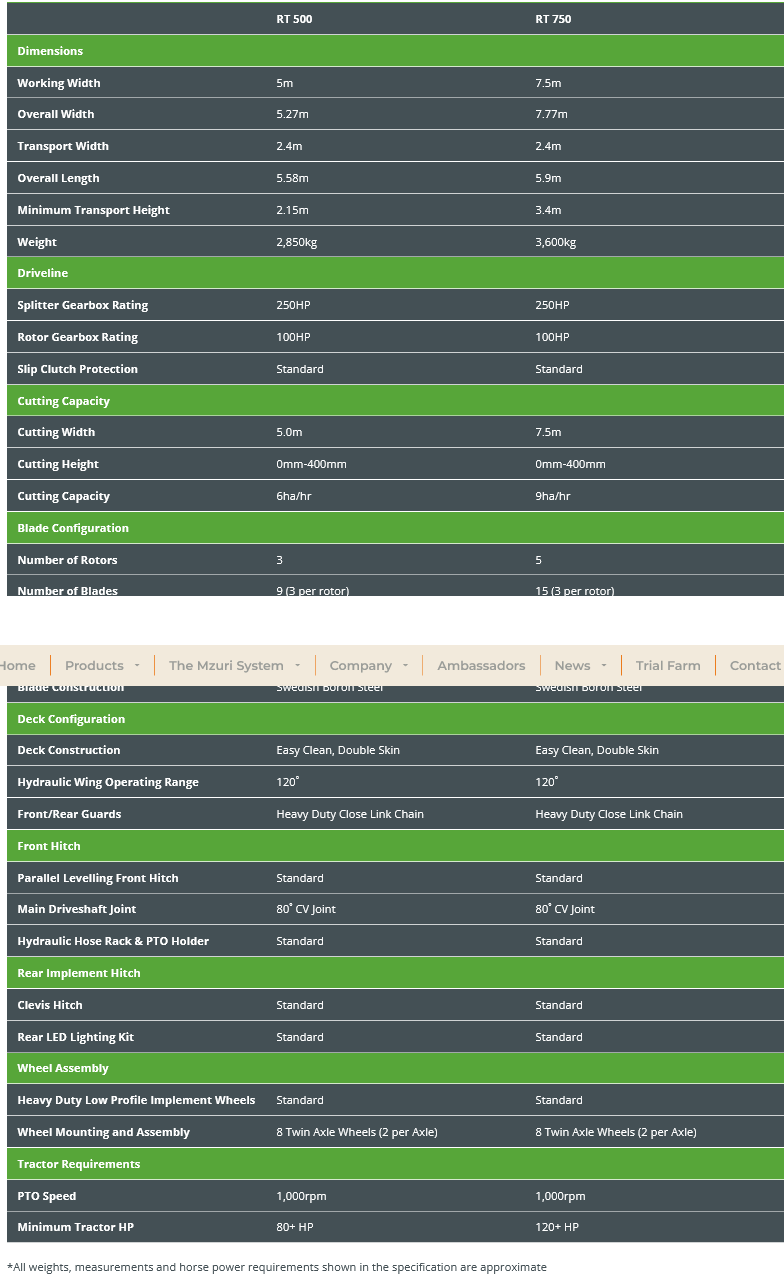The image size is (784, 1287).
Task: Expand The Mzuri System dropdown arrow
Action: click(x=297, y=666)
